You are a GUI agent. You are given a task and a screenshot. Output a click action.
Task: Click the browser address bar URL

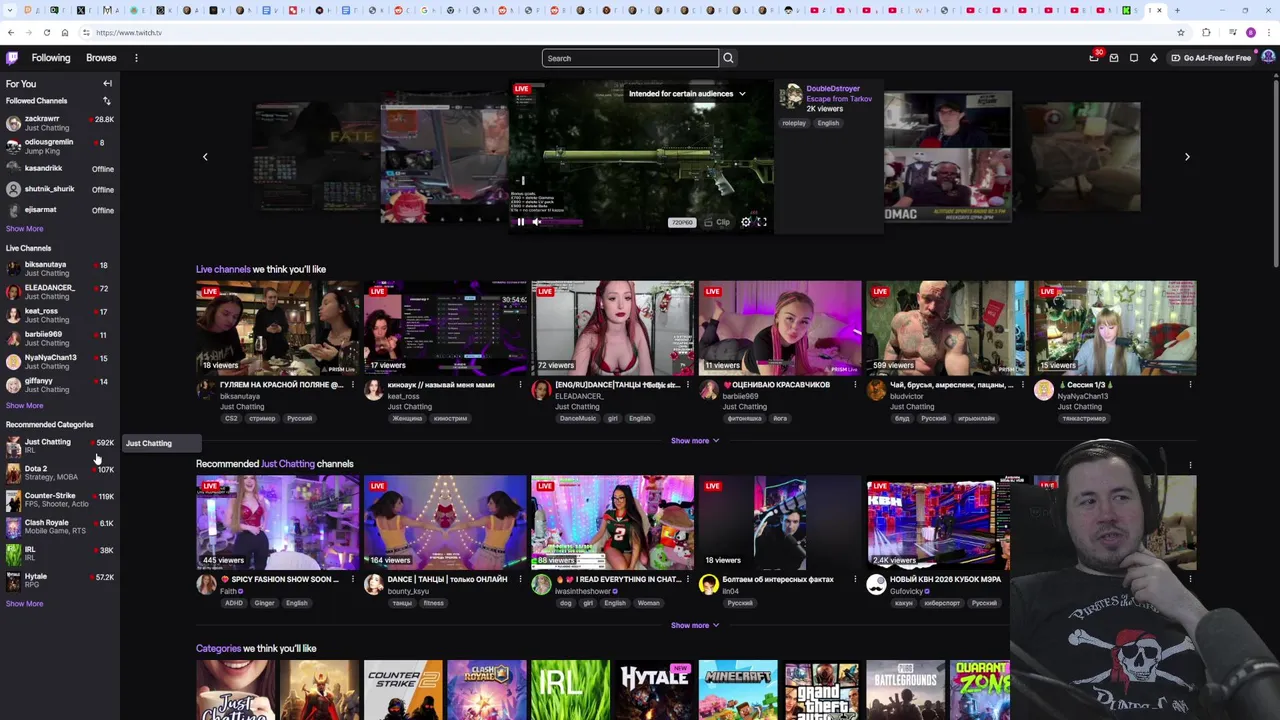click(129, 33)
